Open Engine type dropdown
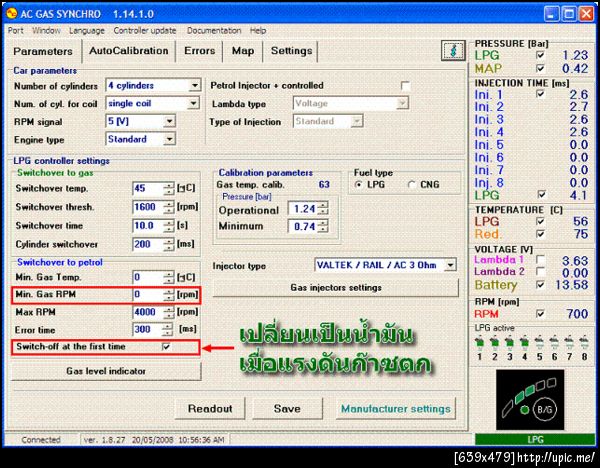The width and height of the screenshot is (600, 468). [x=169, y=139]
